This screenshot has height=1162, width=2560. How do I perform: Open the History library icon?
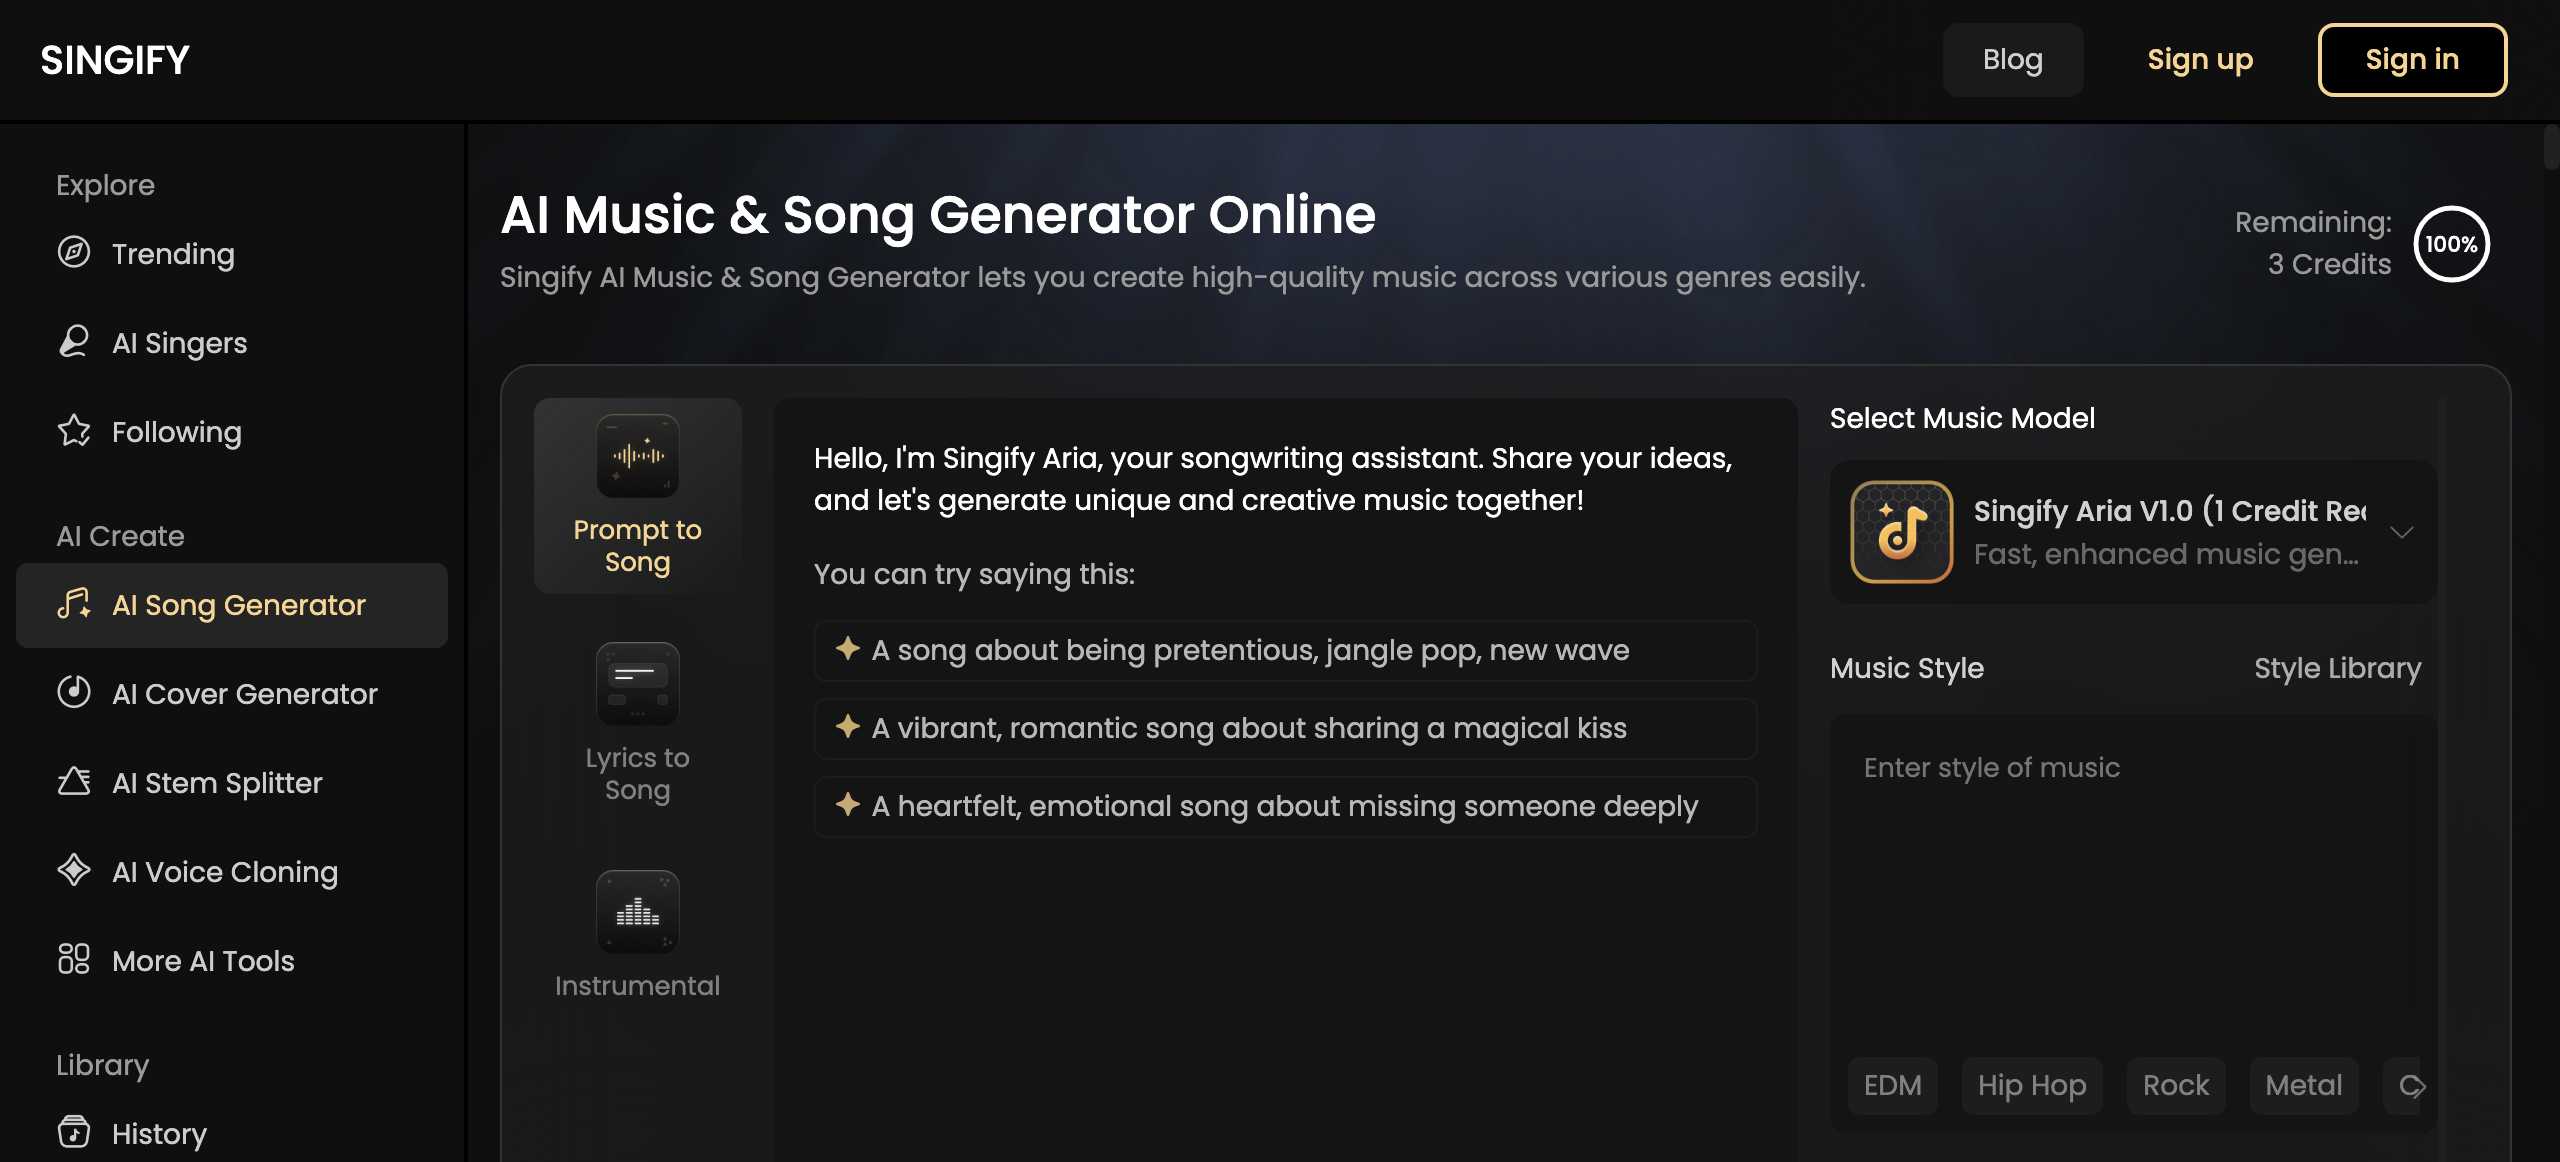[x=74, y=1132]
